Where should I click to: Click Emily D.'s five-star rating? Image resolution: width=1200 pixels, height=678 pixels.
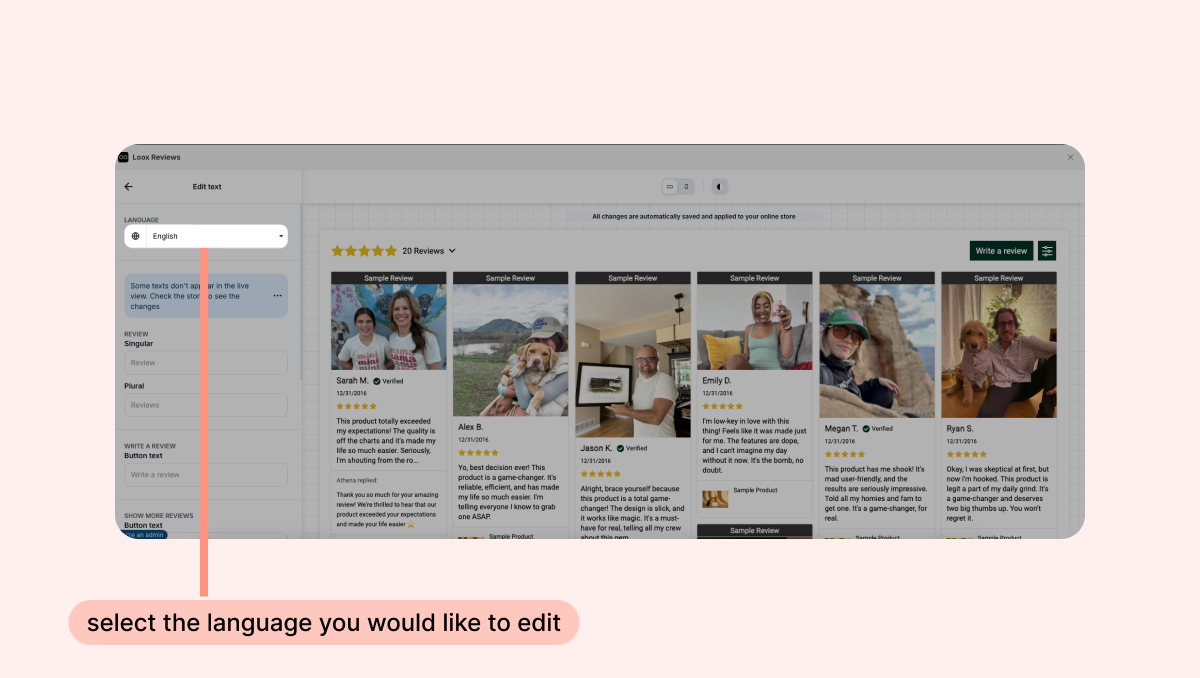[x=722, y=406]
